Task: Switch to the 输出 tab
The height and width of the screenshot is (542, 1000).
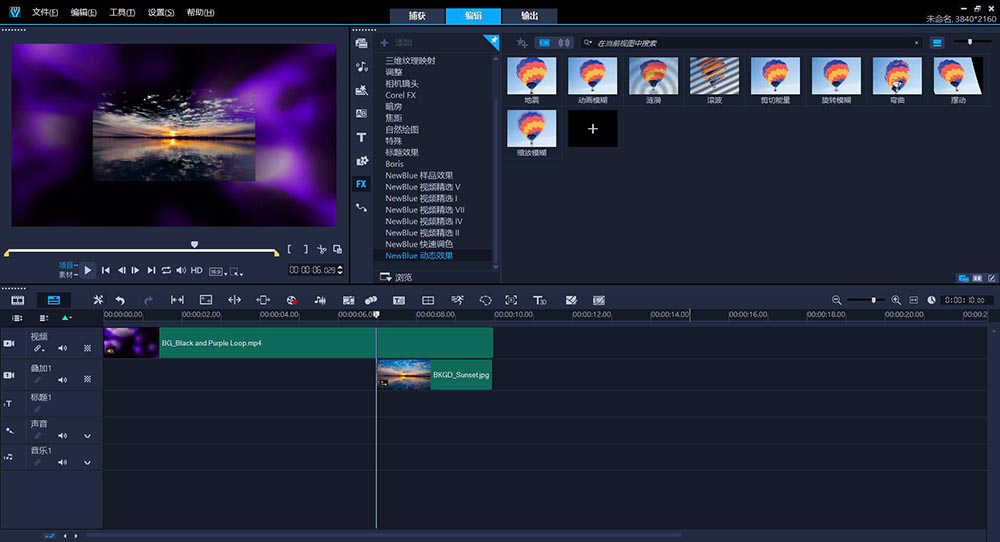Action: [530, 16]
